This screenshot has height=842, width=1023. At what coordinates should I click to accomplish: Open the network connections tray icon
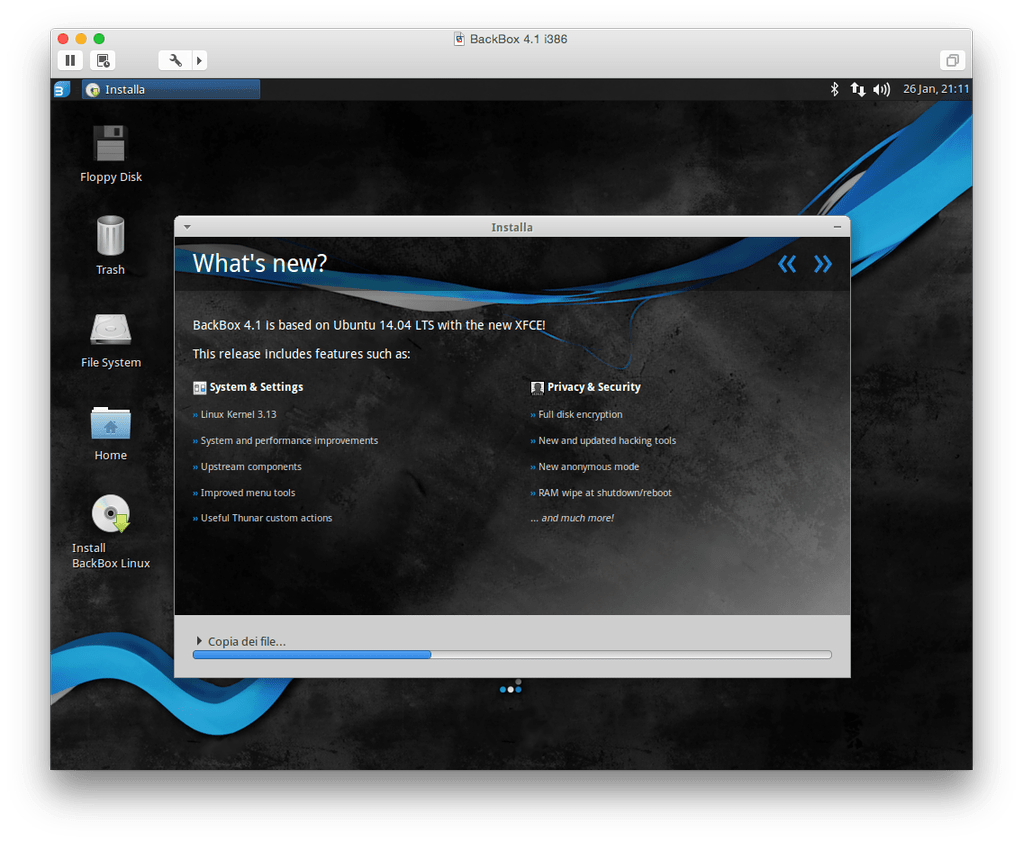pos(858,89)
